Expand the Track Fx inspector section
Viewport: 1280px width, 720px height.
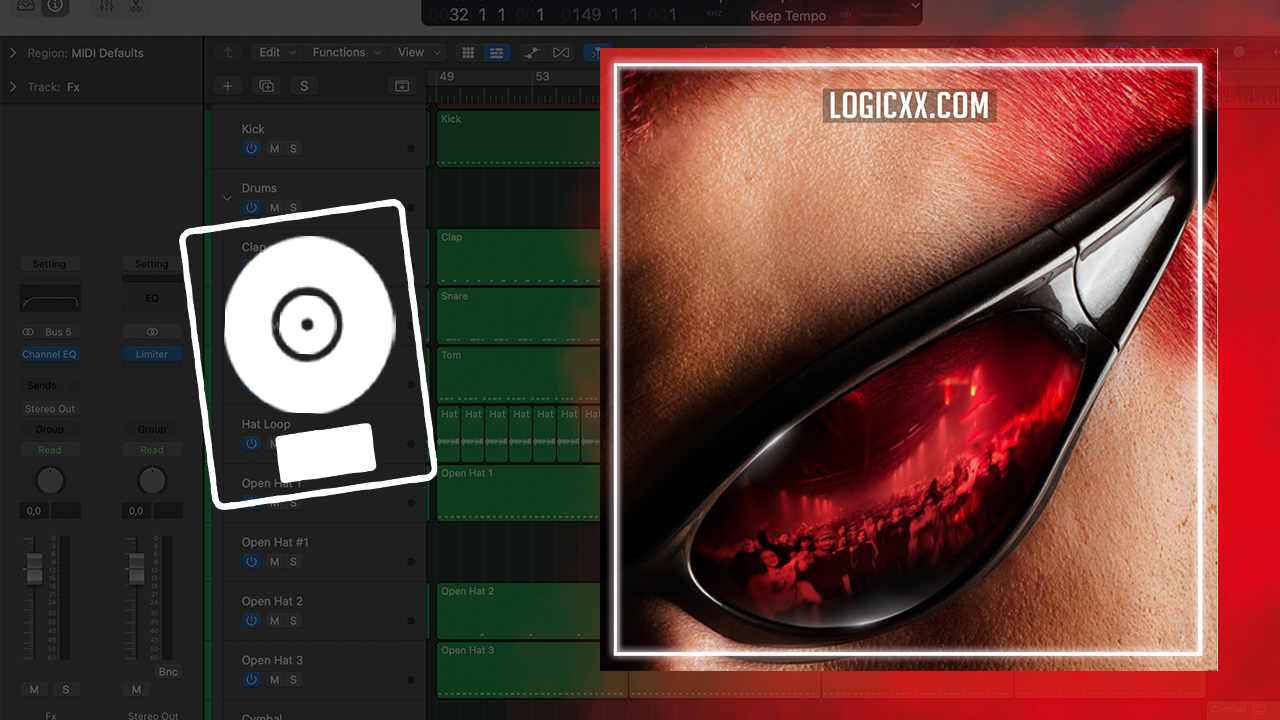(x=13, y=87)
